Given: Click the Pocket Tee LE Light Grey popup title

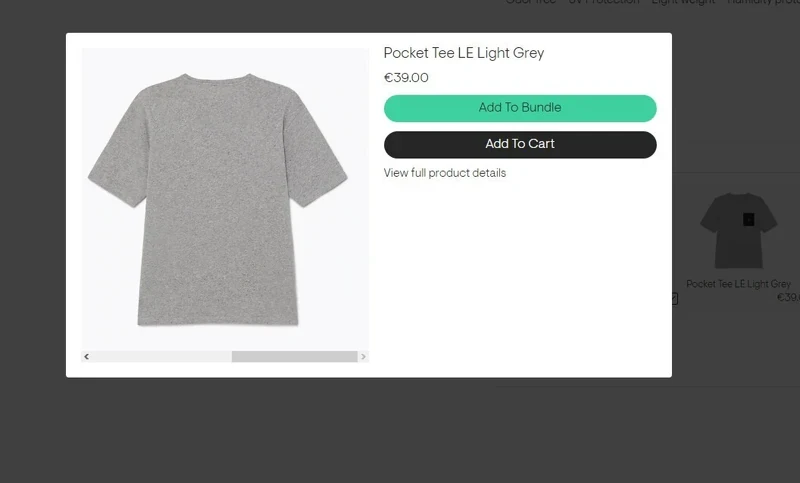Looking at the screenshot, I should click(464, 53).
